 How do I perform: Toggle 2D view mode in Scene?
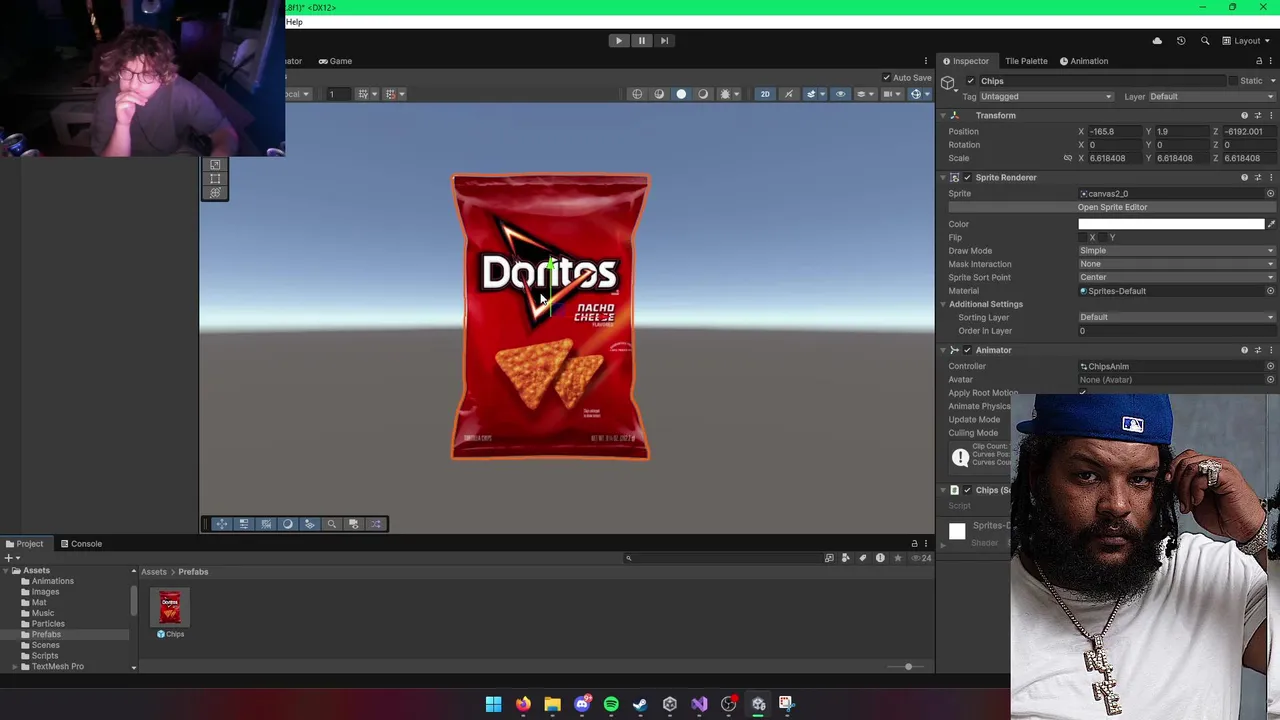(x=765, y=94)
